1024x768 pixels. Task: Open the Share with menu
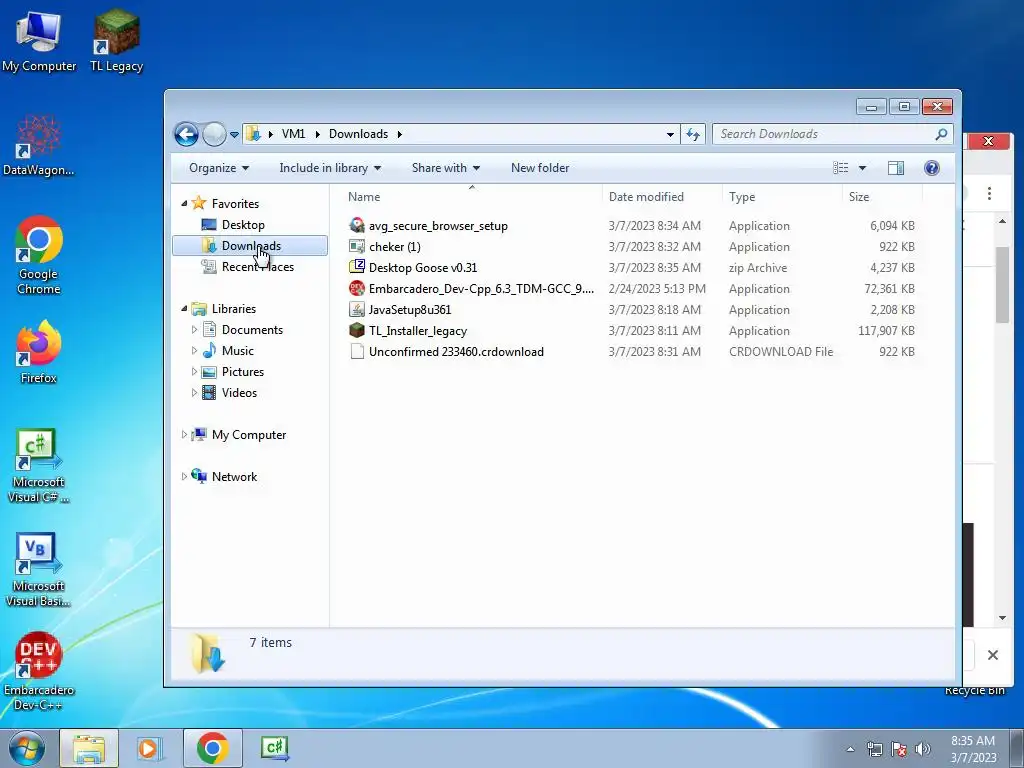click(445, 168)
